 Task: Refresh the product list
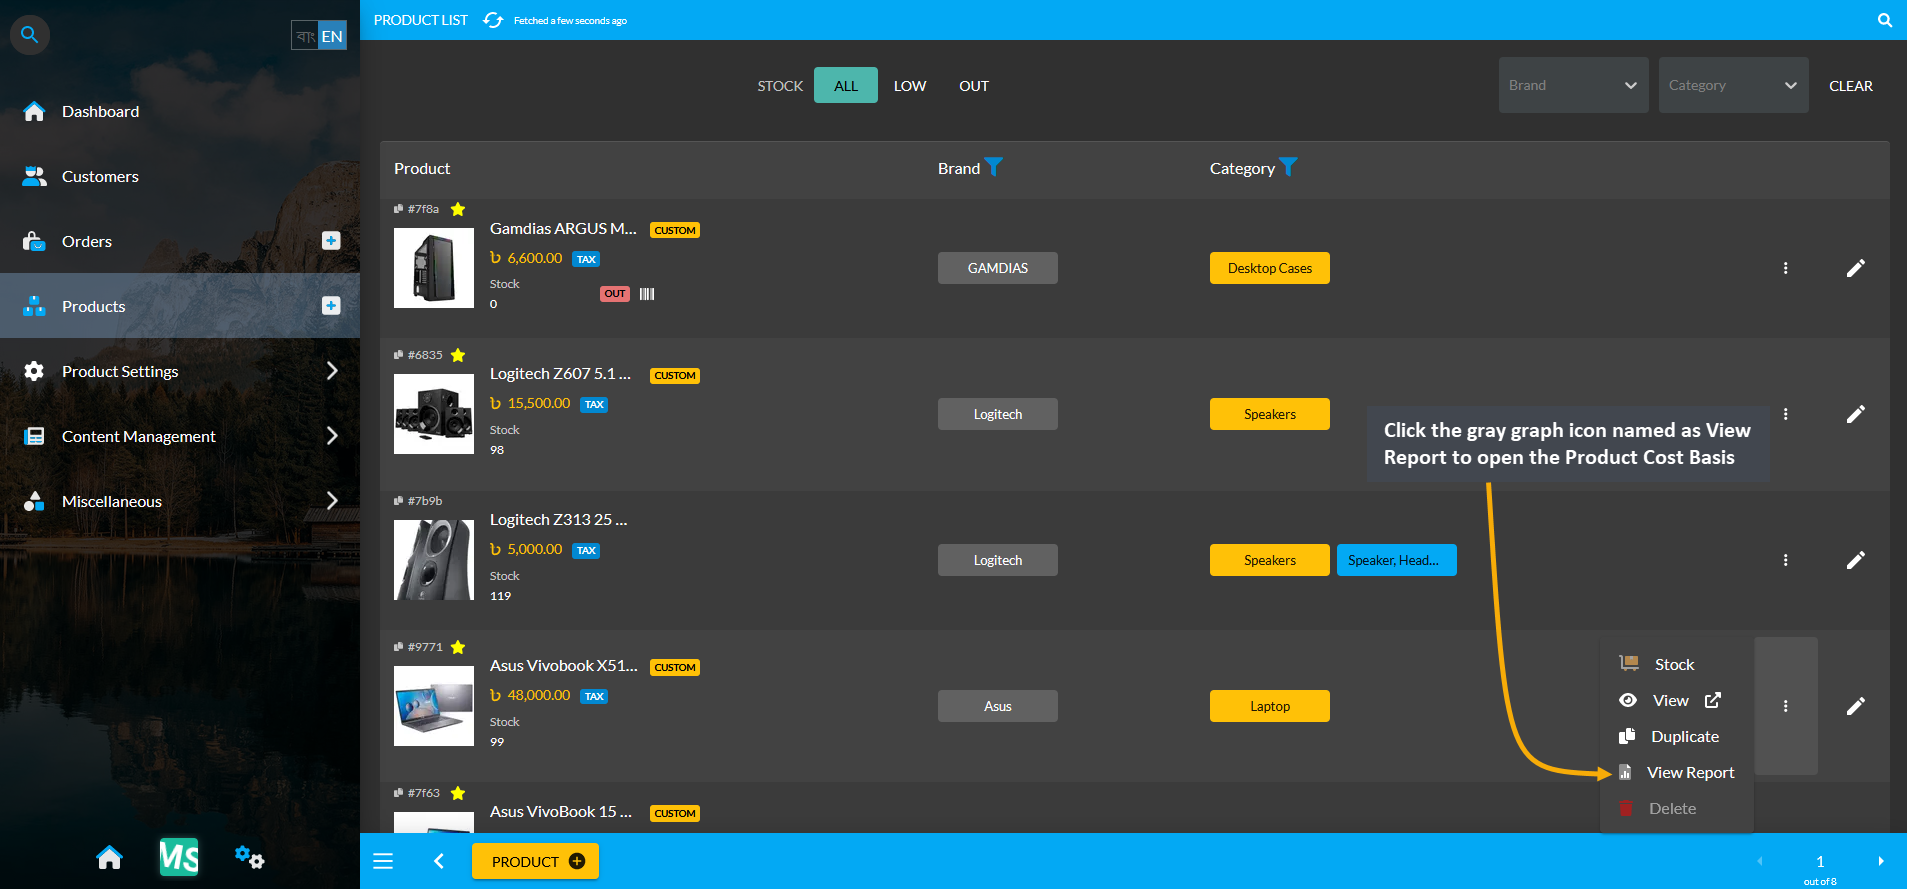493,20
